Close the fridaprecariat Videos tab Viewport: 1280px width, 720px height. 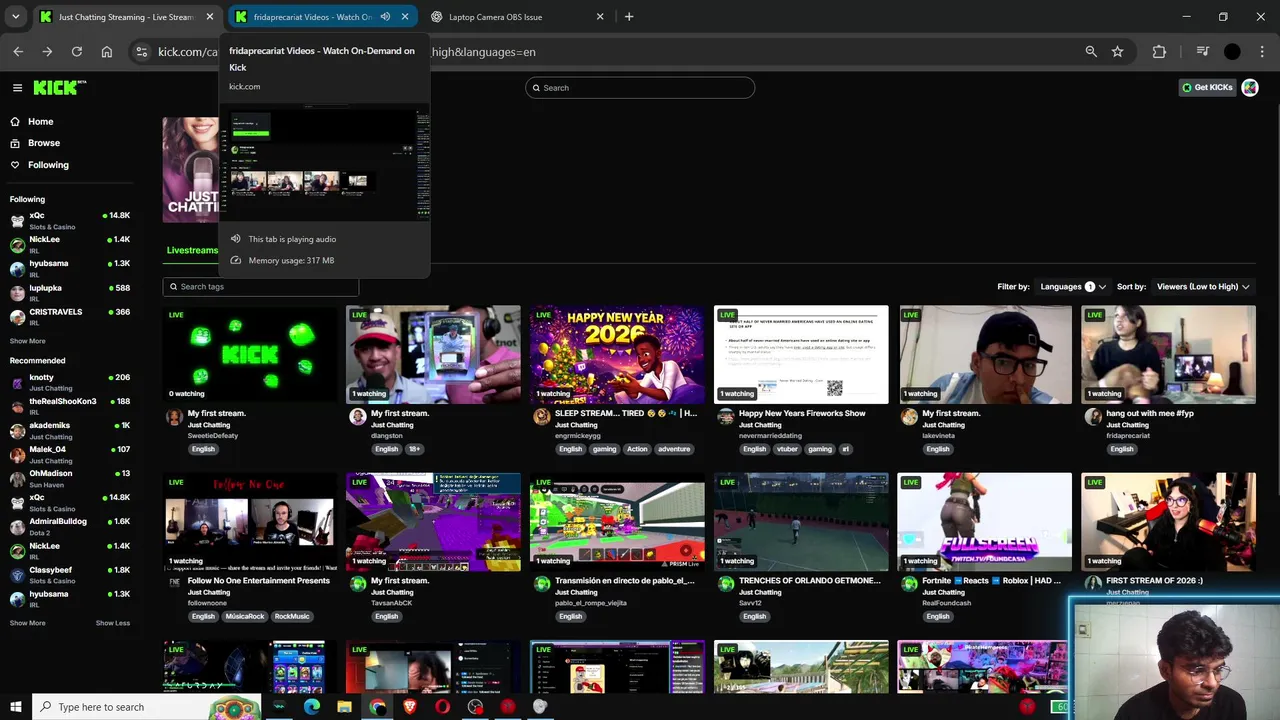pyautogui.click(x=405, y=17)
